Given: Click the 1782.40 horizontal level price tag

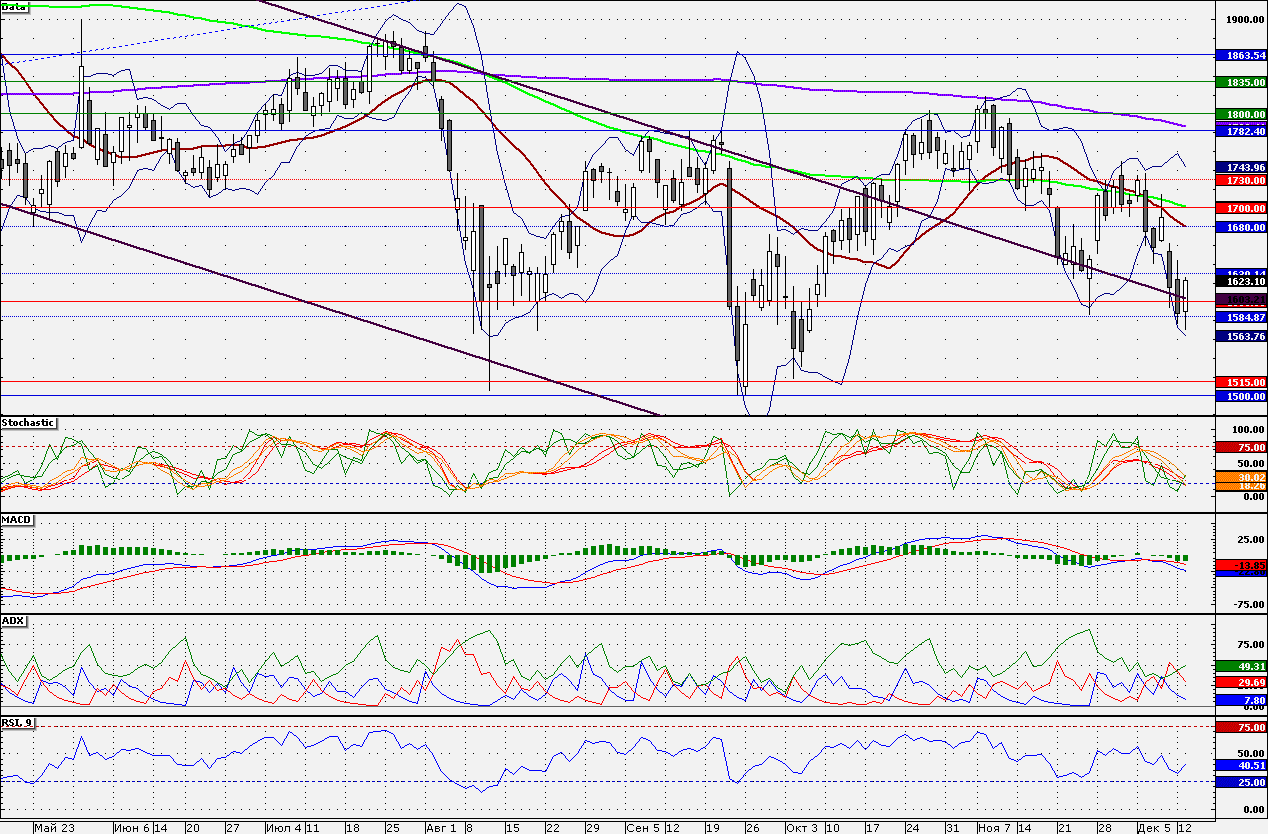Looking at the screenshot, I should [1240, 131].
